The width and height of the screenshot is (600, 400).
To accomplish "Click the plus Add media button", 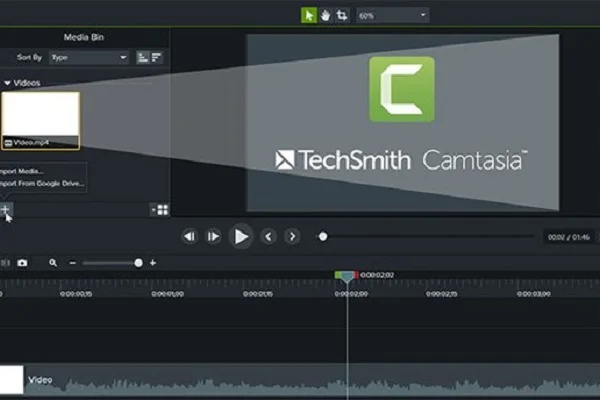I will coord(5,209).
